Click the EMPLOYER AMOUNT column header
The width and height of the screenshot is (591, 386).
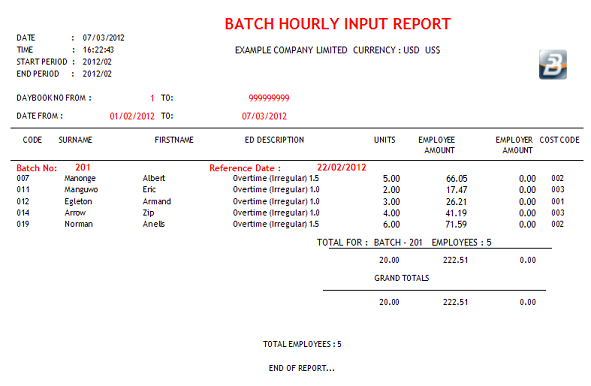(514, 145)
